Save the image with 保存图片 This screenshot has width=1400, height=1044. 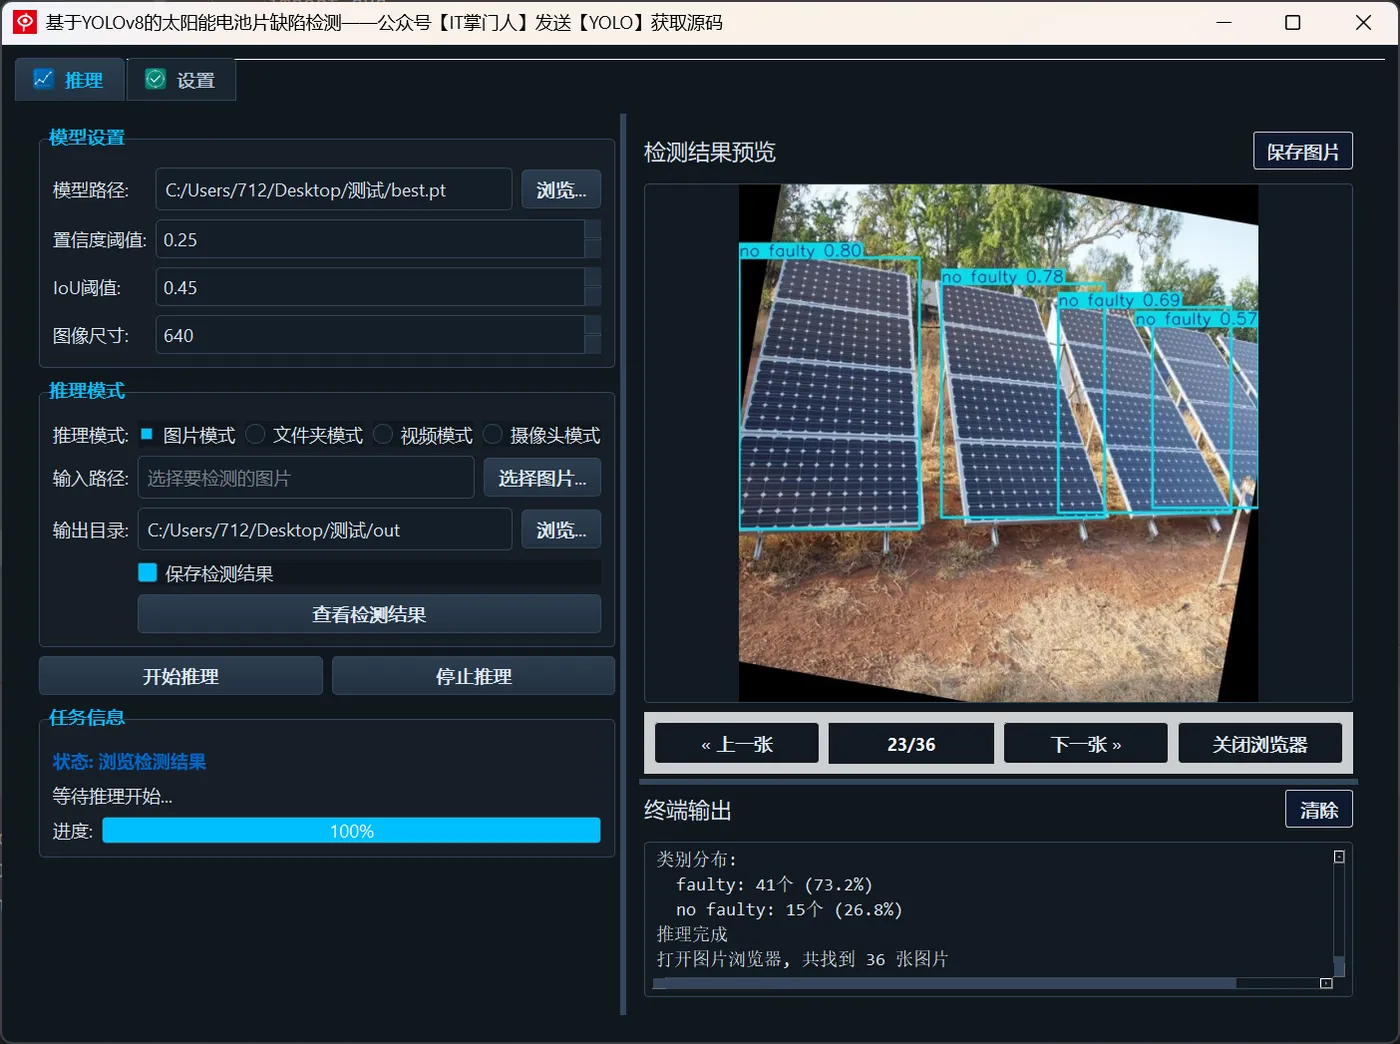[1303, 151]
